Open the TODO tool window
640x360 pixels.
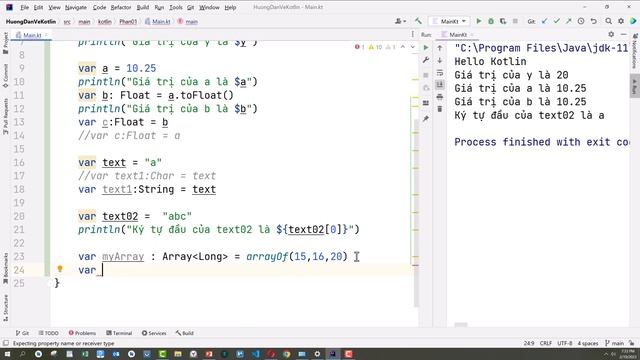(49, 333)
